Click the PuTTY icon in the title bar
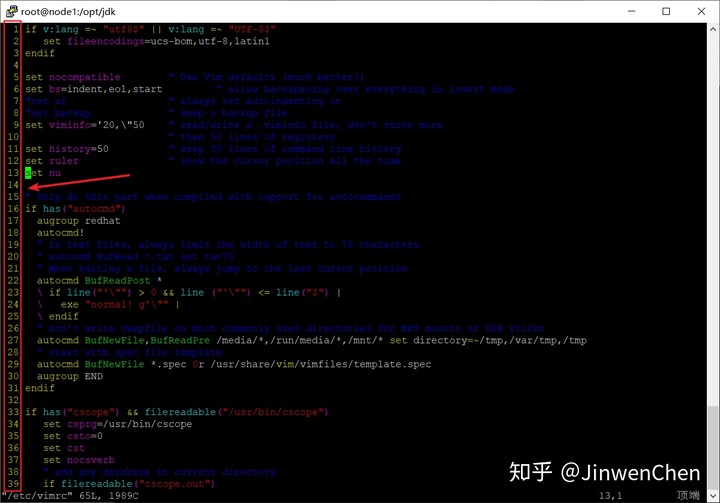 [x=11, y=11]
